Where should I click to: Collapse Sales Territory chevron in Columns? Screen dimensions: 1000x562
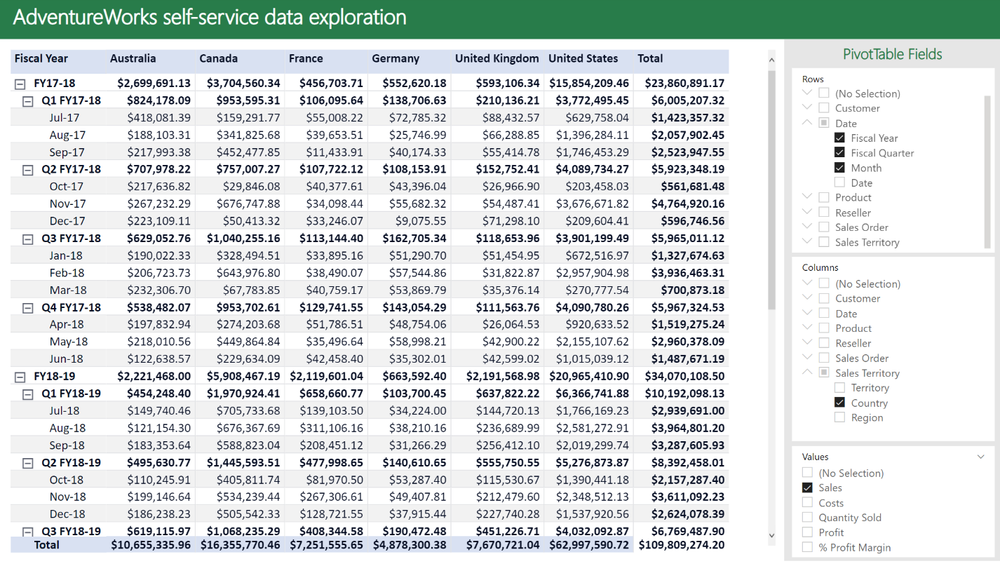(x=807, y=371)
